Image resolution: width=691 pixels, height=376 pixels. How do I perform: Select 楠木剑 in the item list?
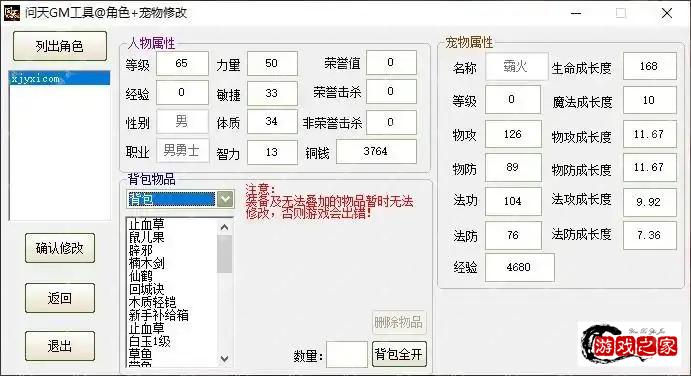coord(146,264)
